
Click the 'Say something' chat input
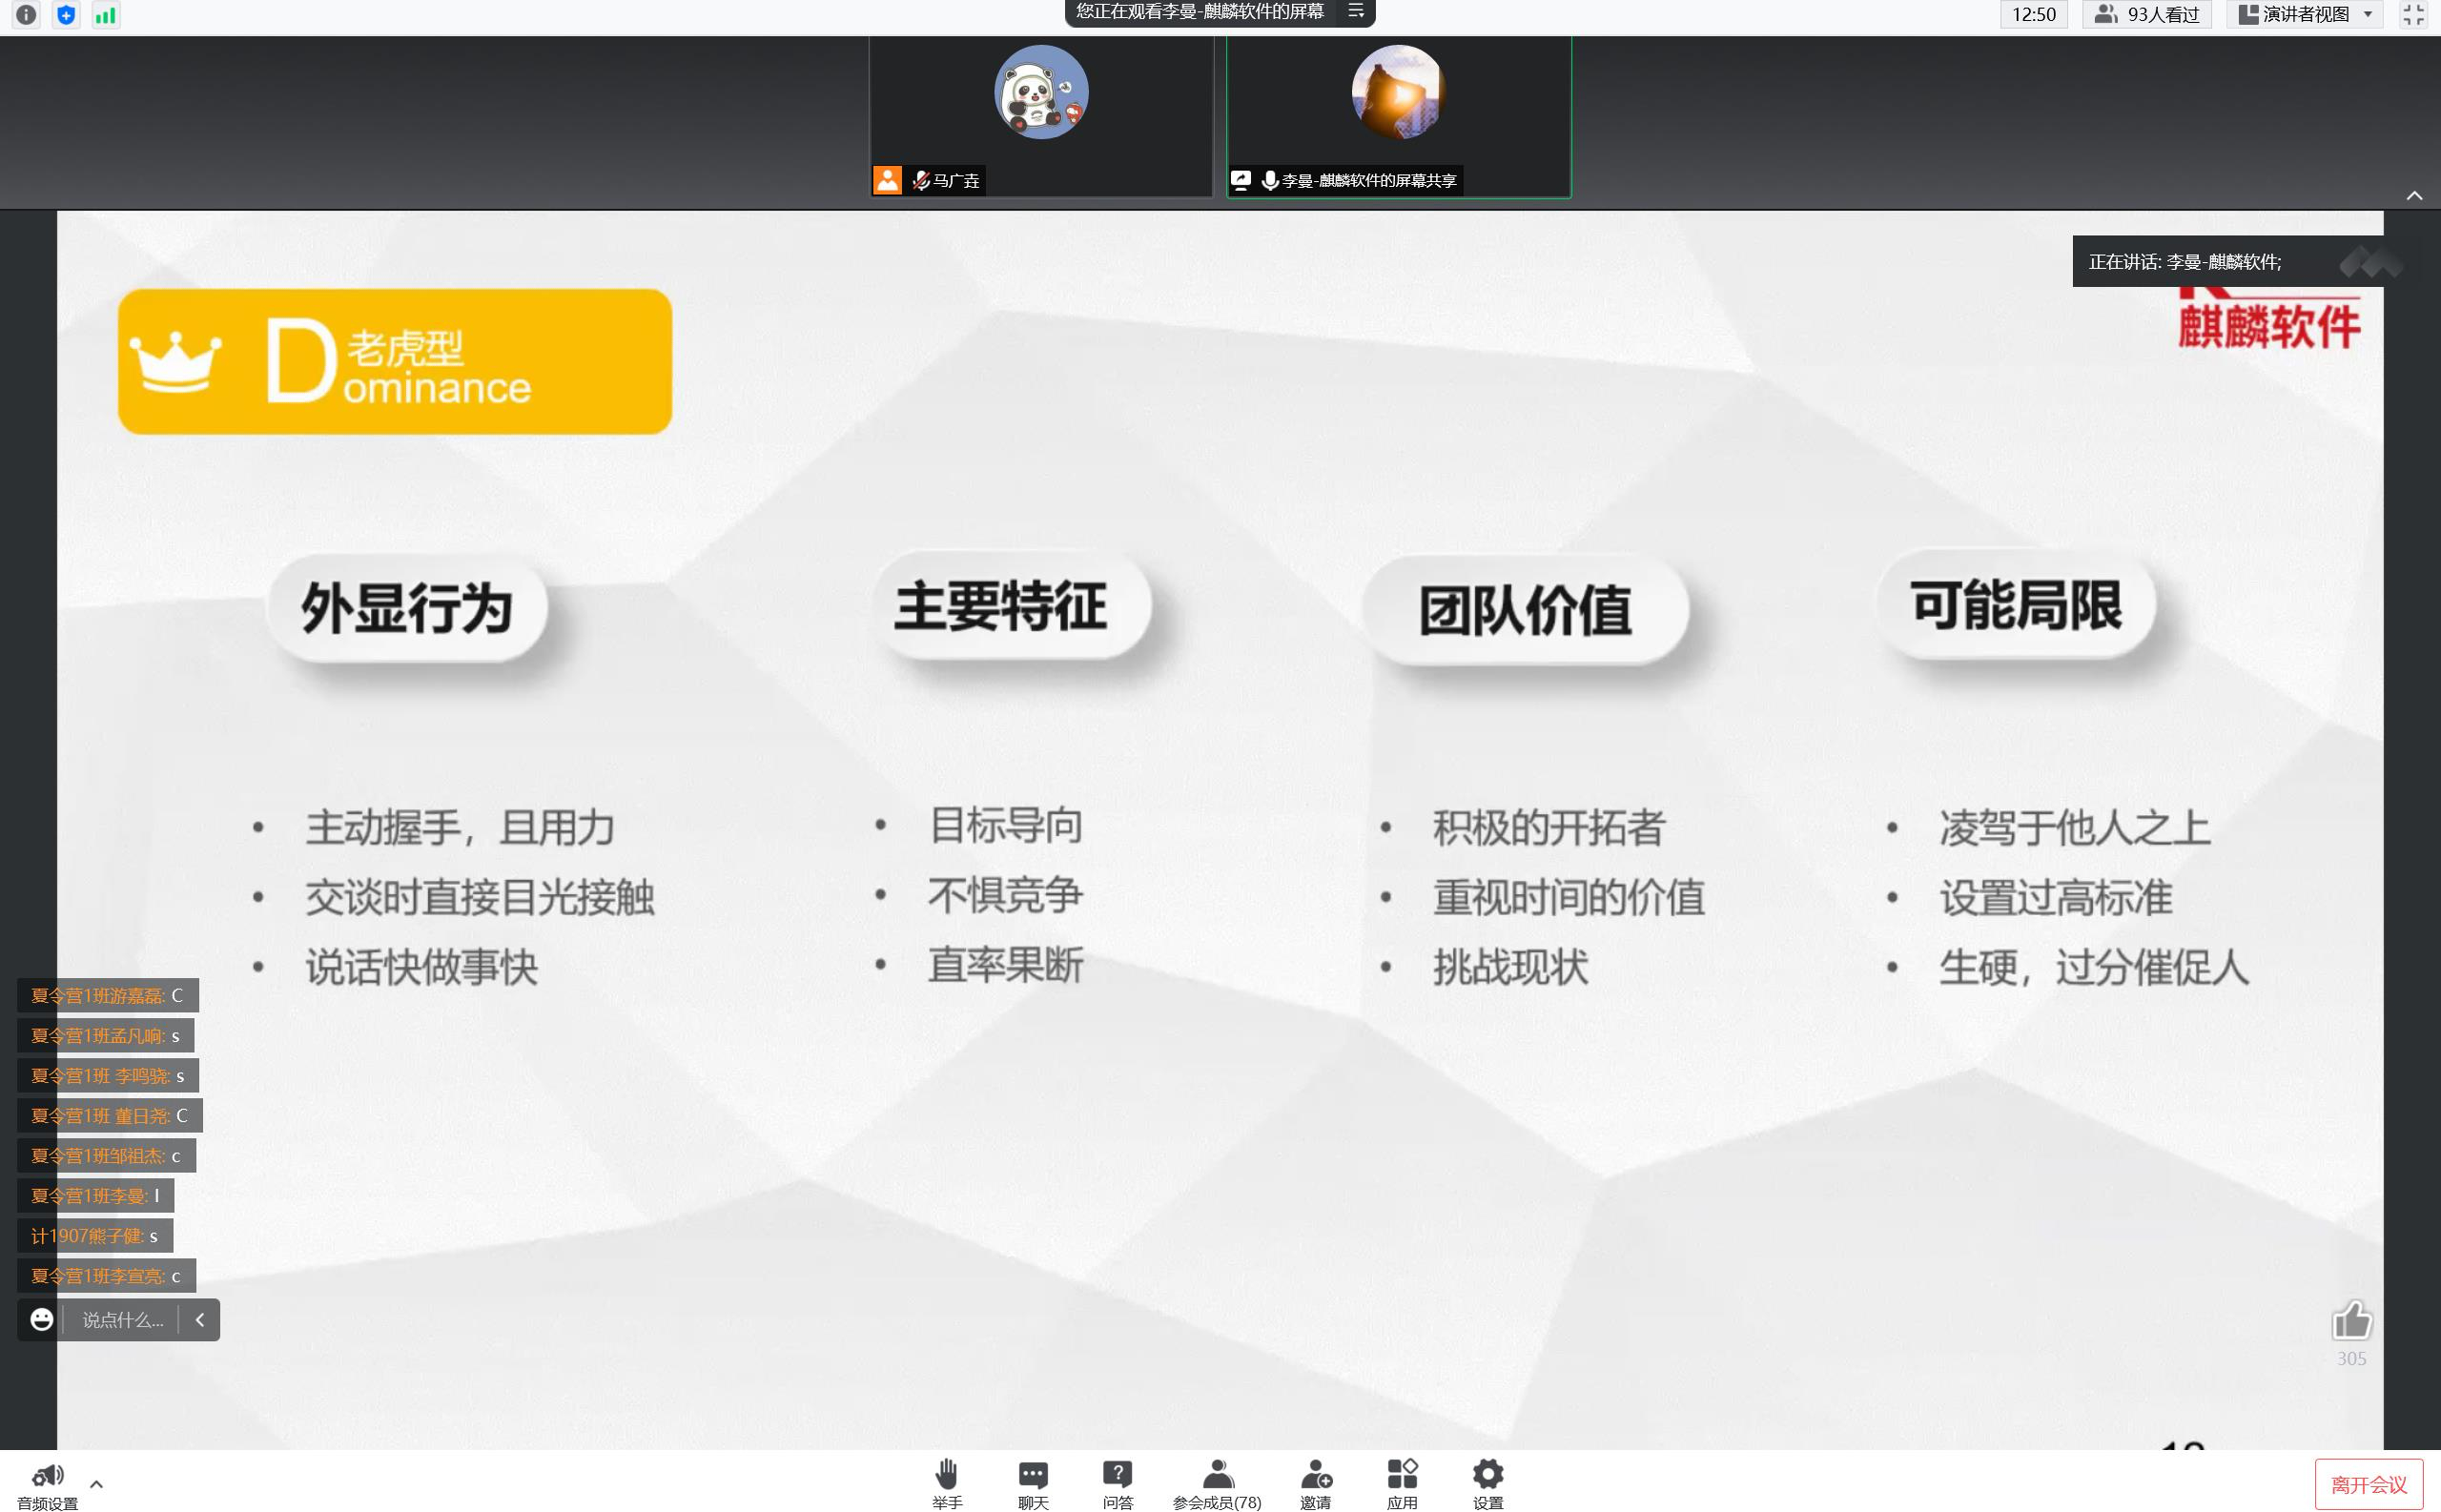pos(122,1320)
